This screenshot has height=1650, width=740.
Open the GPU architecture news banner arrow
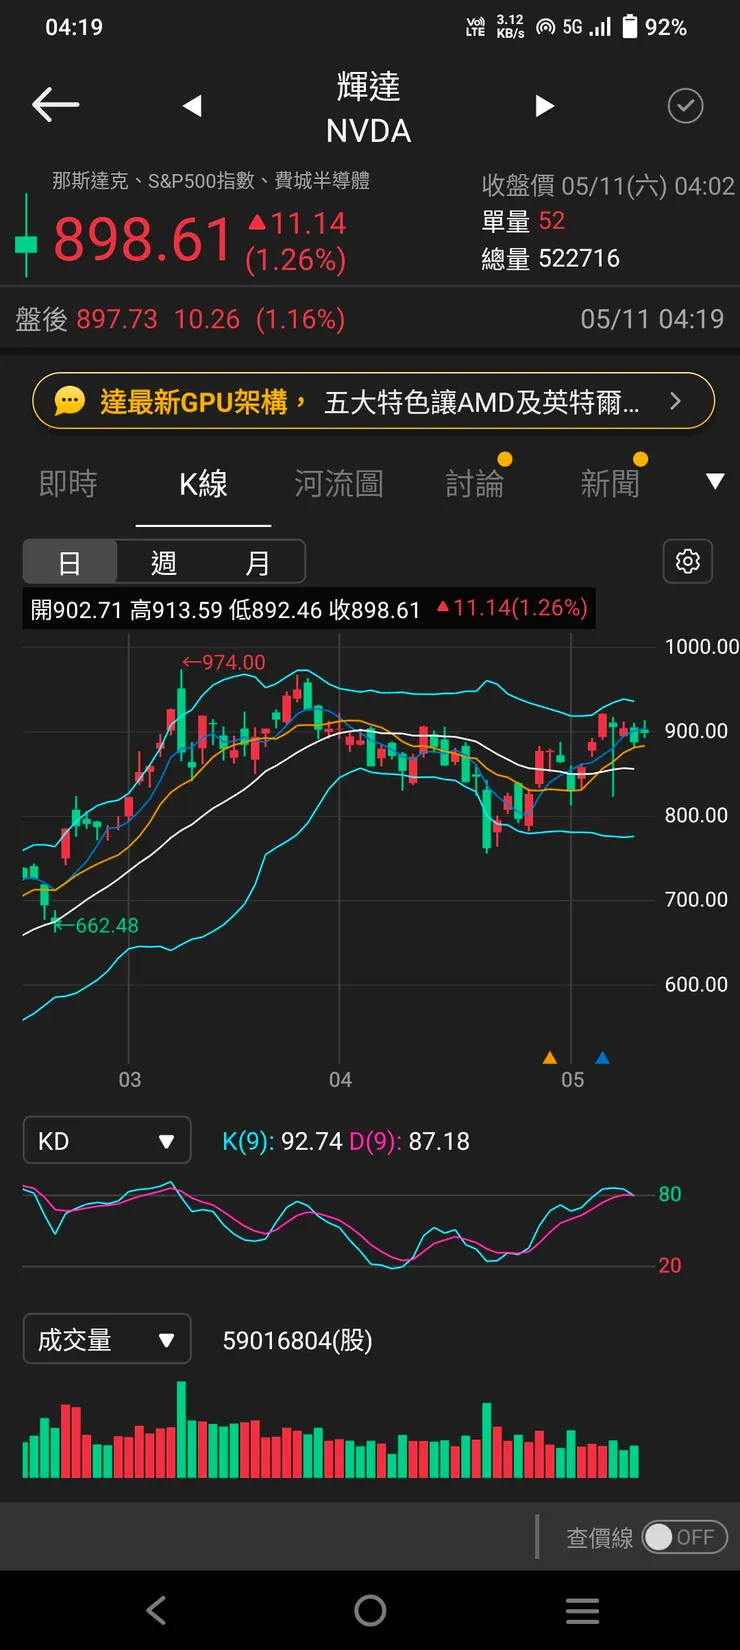[x=675, y=401]
